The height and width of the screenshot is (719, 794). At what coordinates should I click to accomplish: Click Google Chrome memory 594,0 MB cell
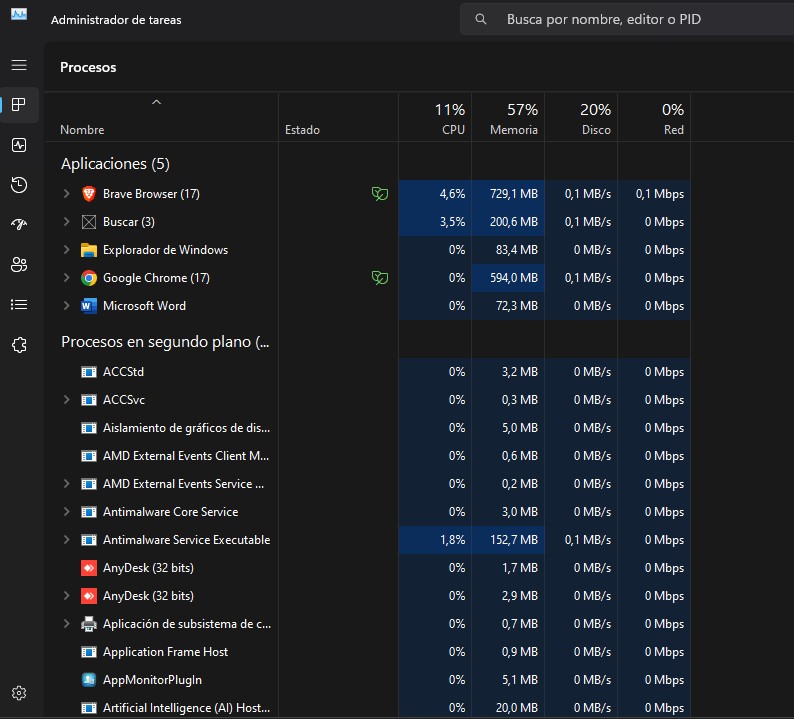click(508, 278)
